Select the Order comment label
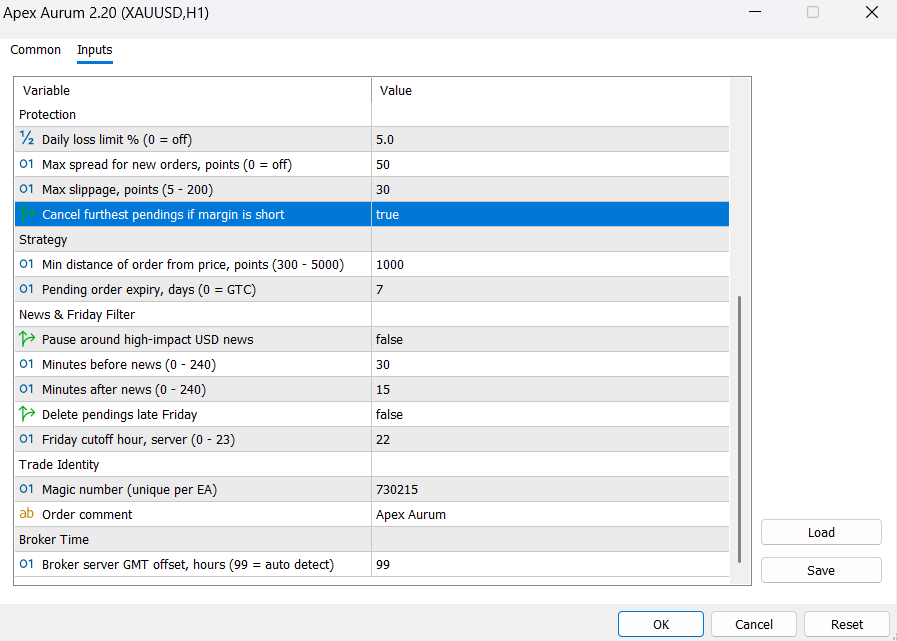Image resolution: width=897 pixels, height=641 pixels. 87,515
